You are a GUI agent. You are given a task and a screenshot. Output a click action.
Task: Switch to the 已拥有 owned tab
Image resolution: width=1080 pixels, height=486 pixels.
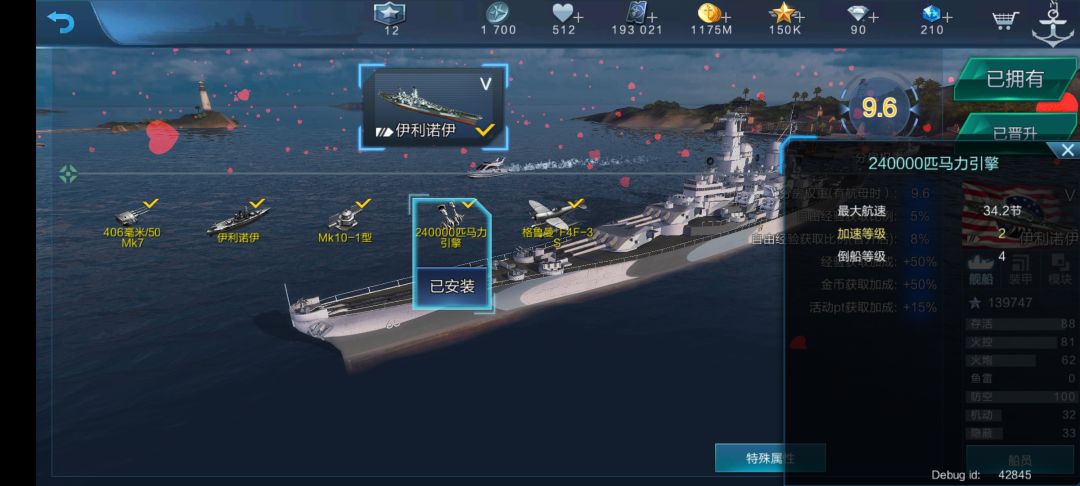click(x=1015, y=79)
